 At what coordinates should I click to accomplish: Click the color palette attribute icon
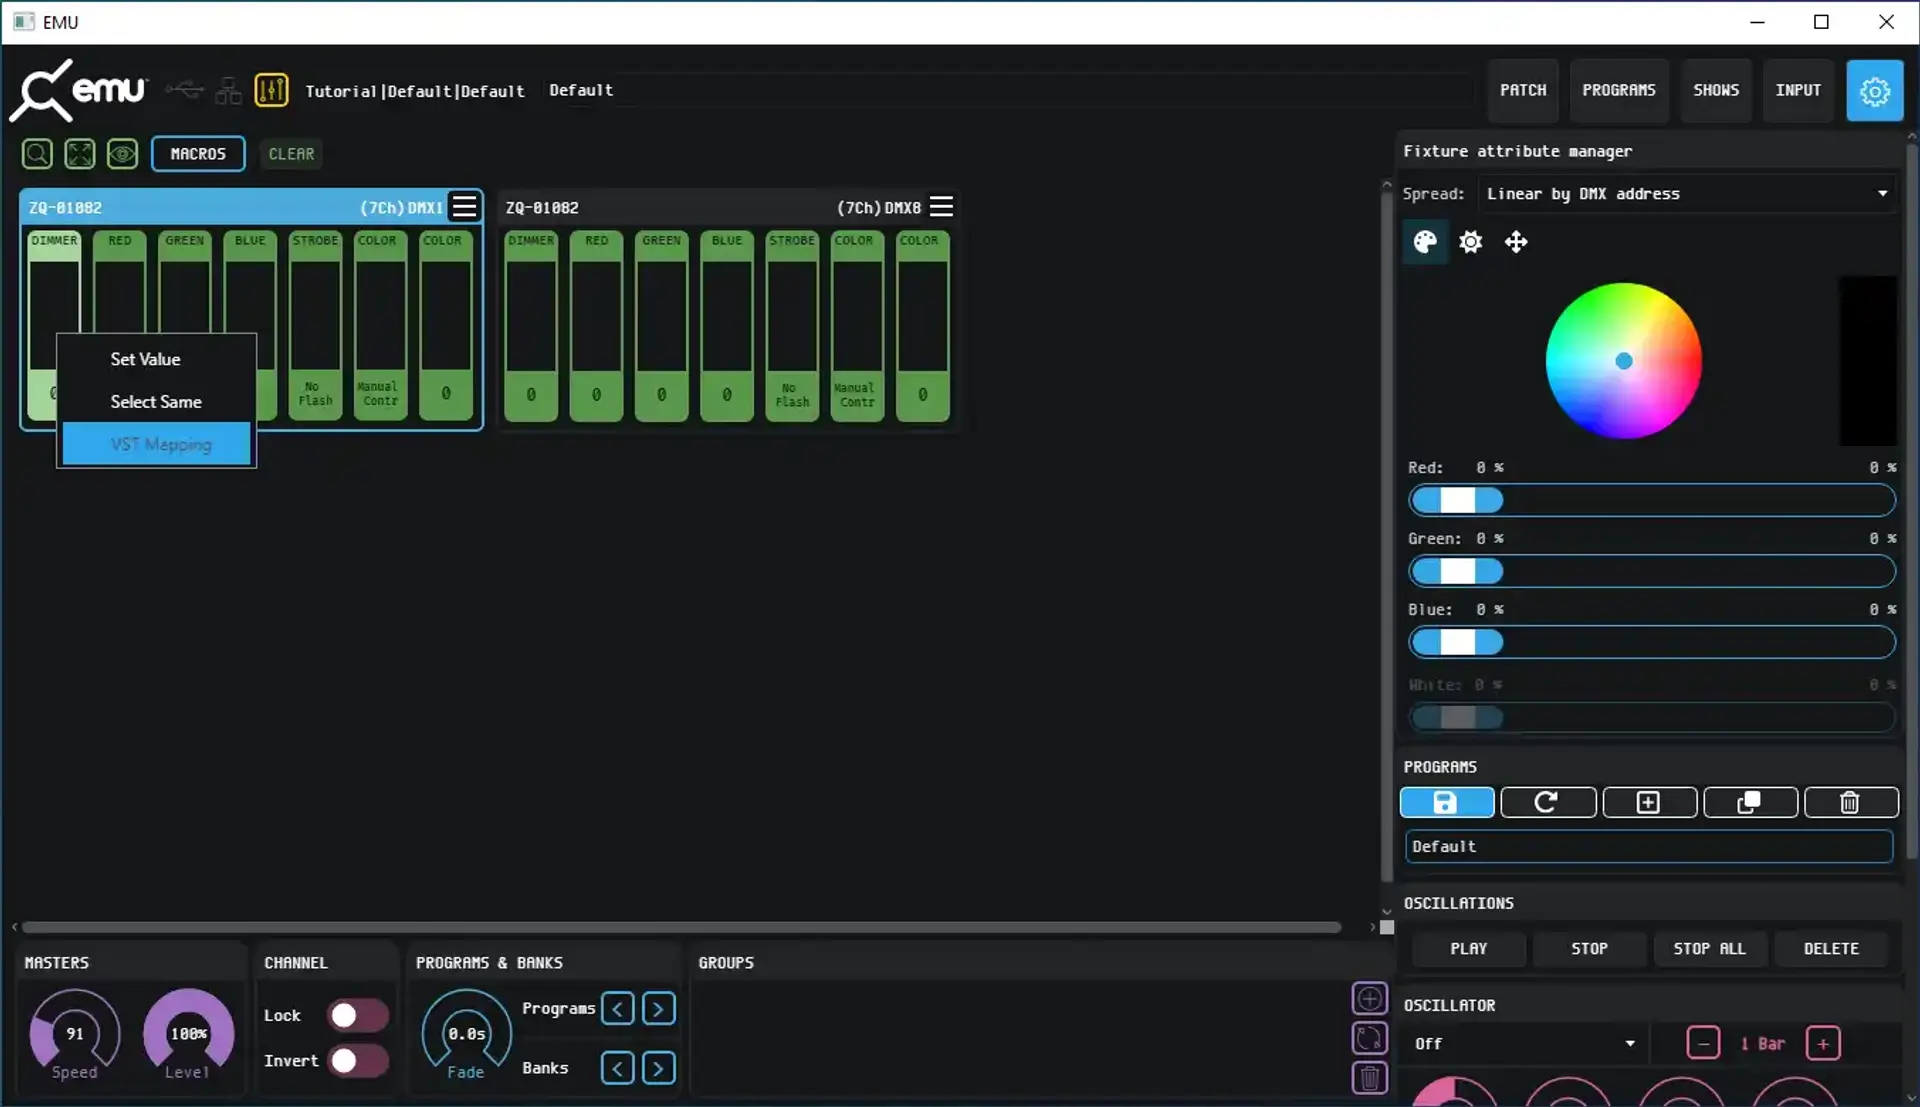tap(1425, 242)
